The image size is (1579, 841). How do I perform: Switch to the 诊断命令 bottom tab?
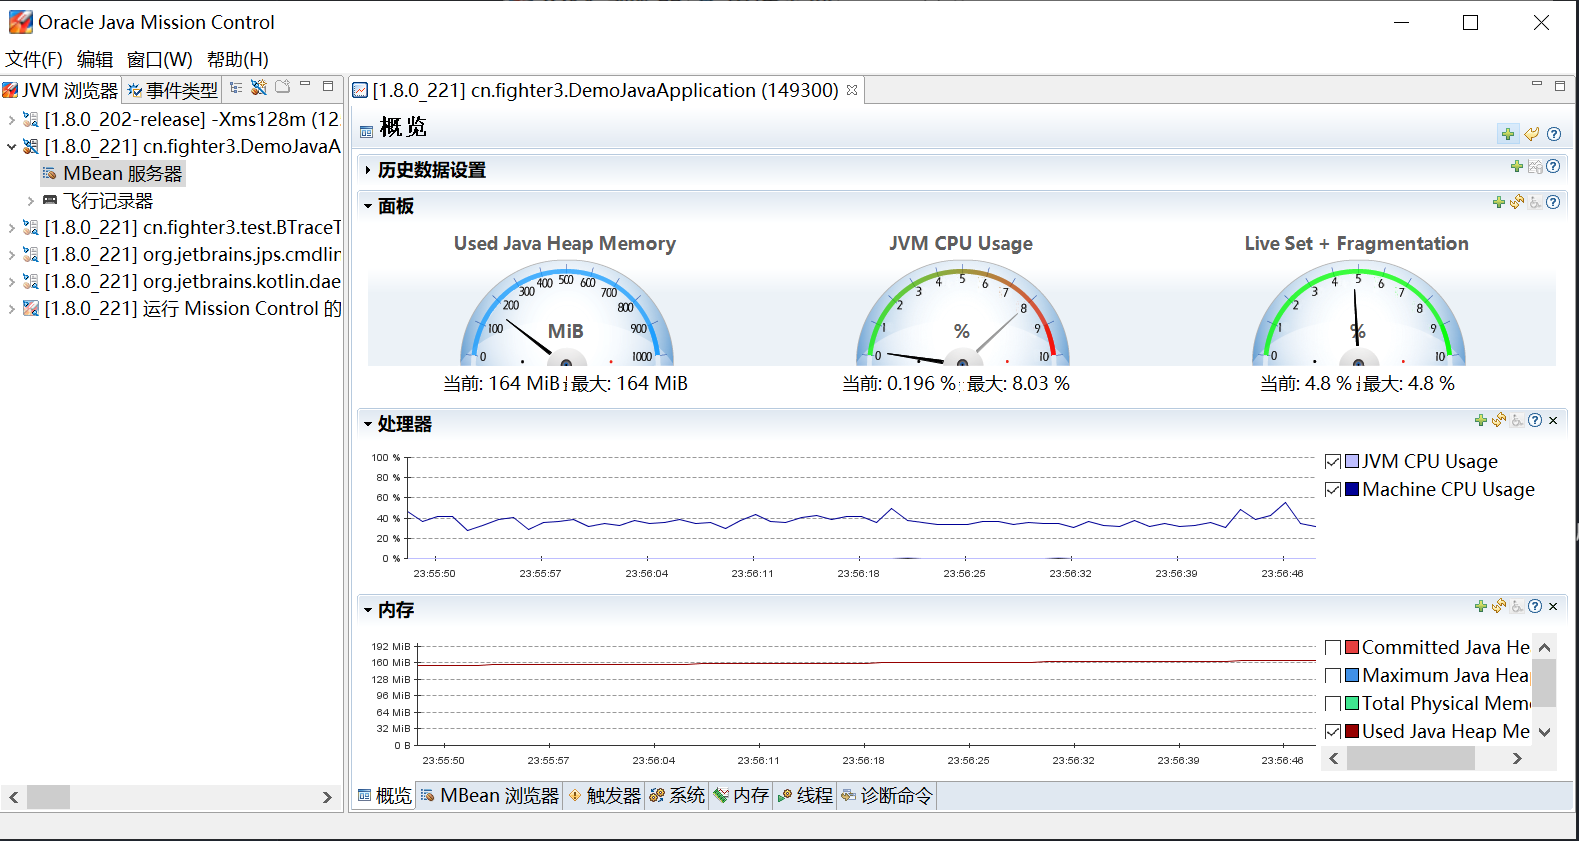pyautogui.click(x=887, y=796)
